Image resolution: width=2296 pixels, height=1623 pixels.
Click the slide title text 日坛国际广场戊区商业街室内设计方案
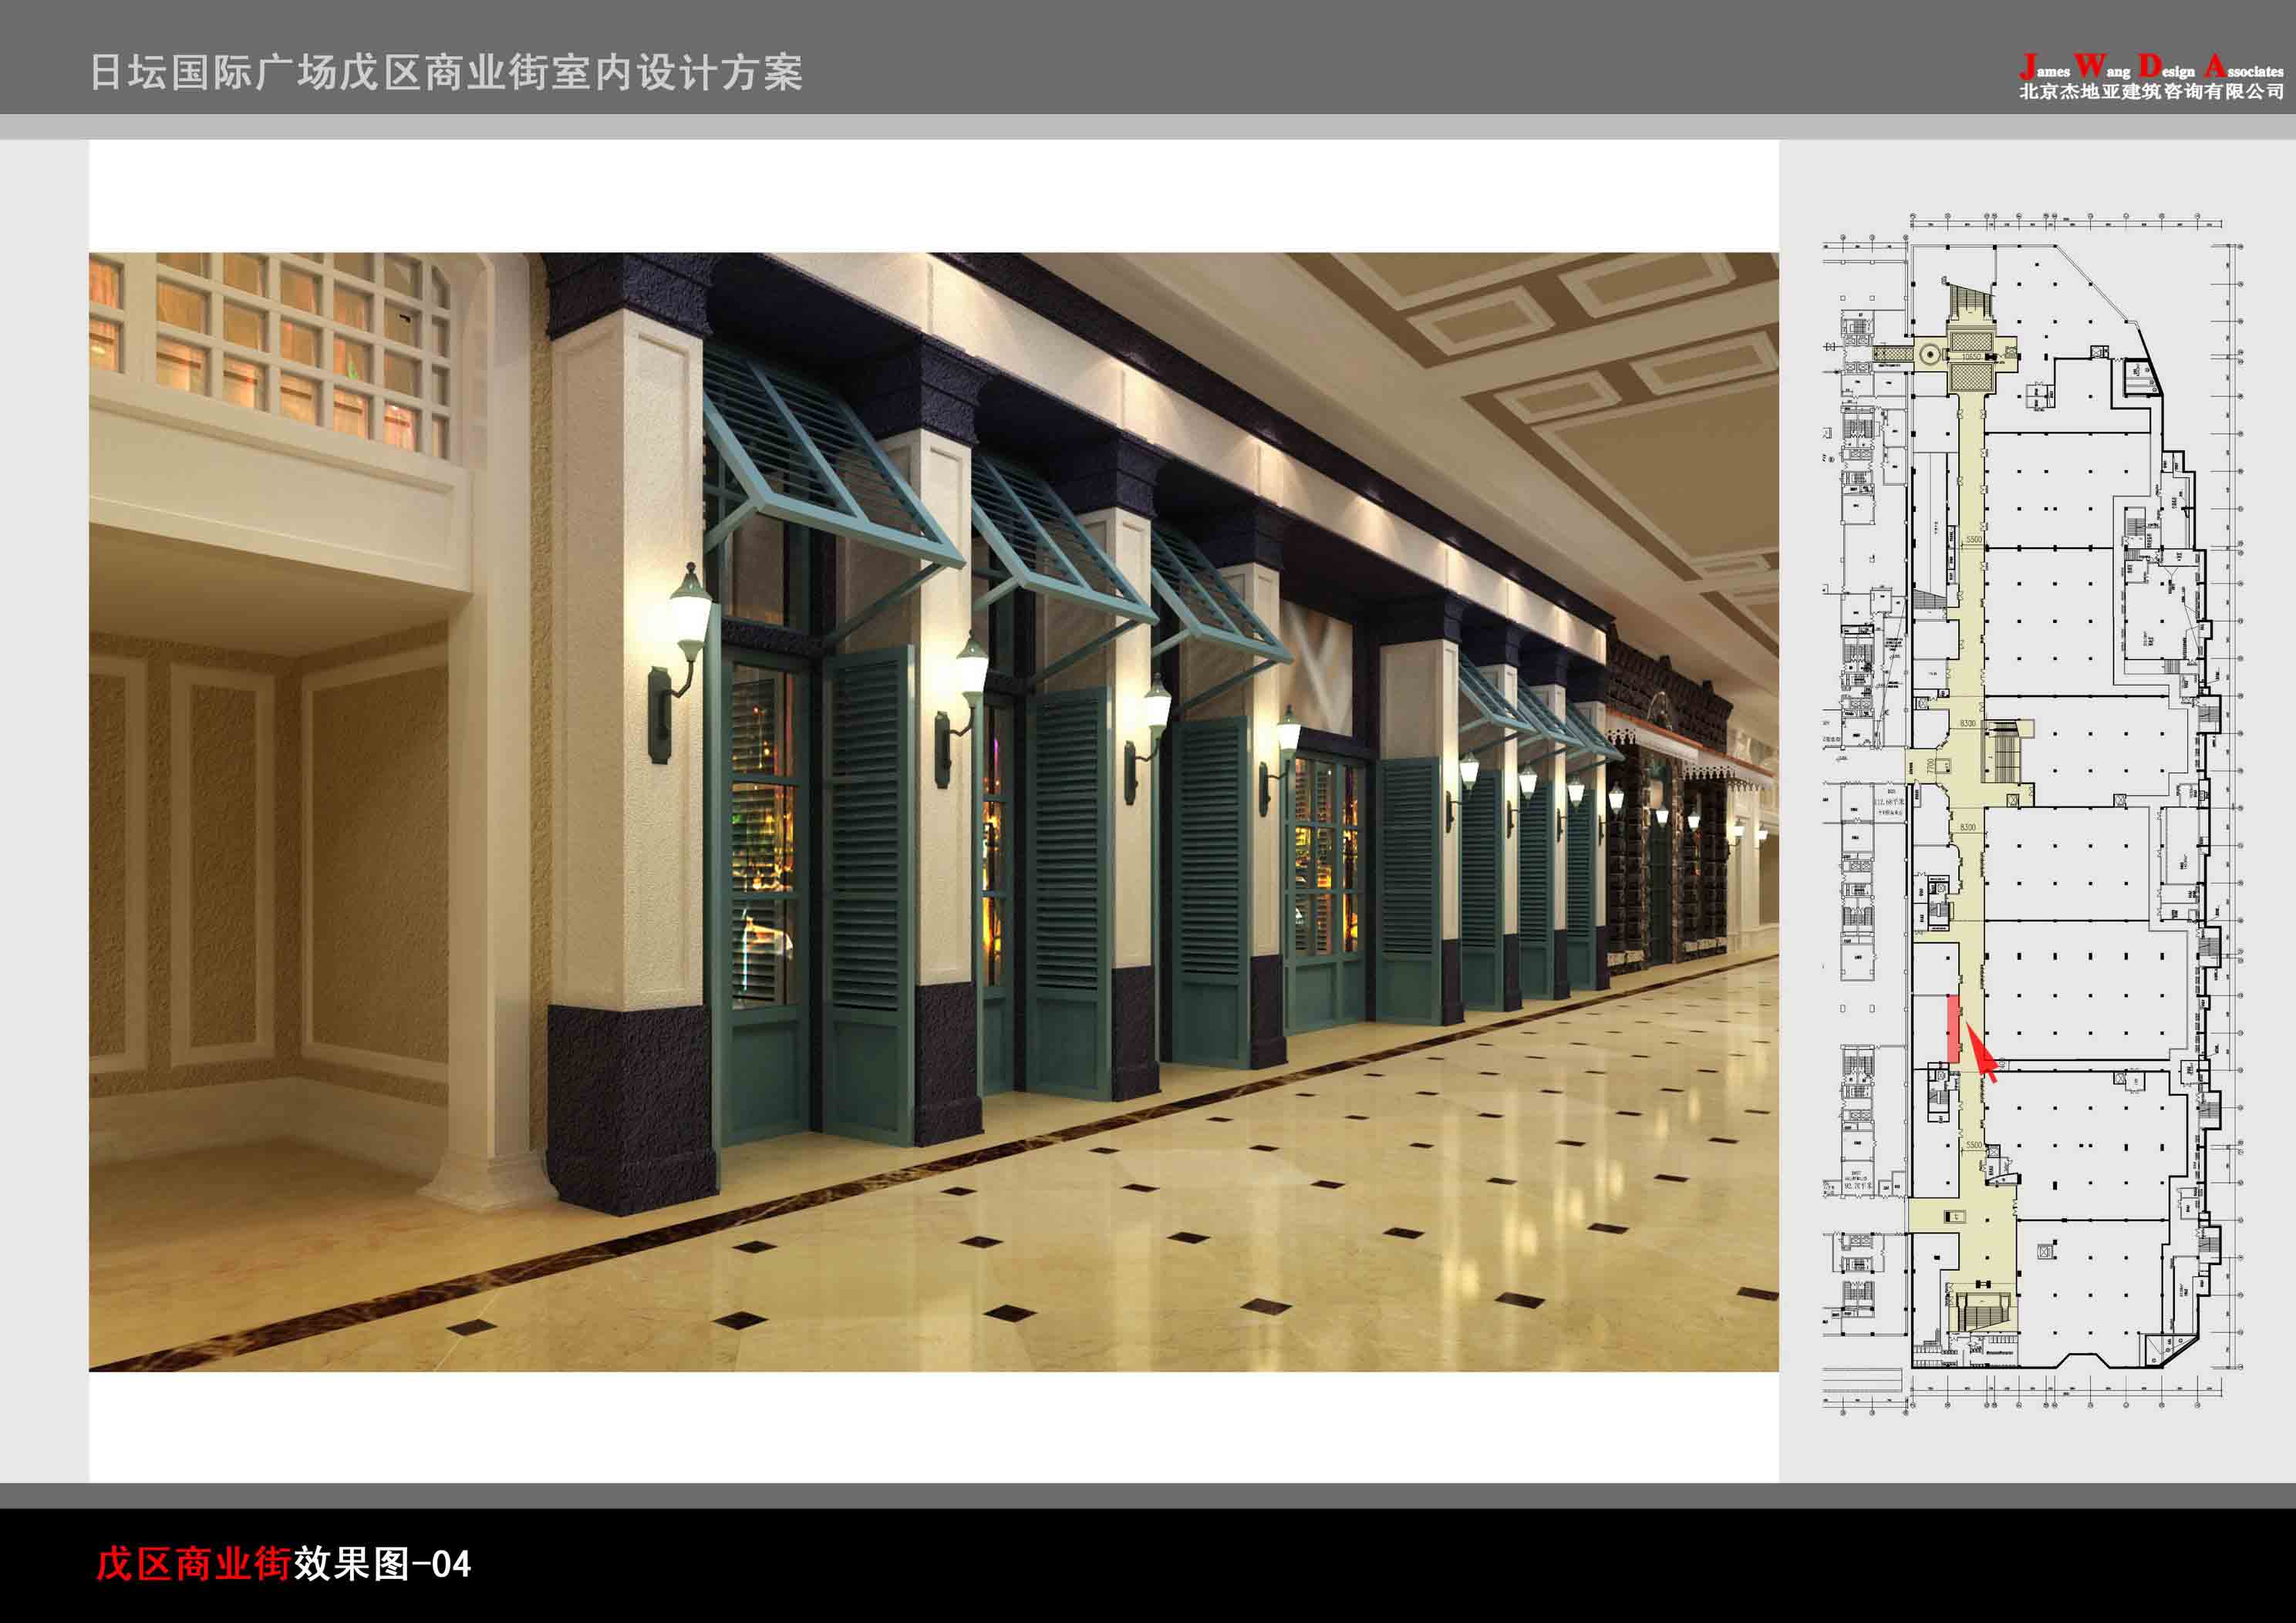pyautogui.click(x=446, y=72)
